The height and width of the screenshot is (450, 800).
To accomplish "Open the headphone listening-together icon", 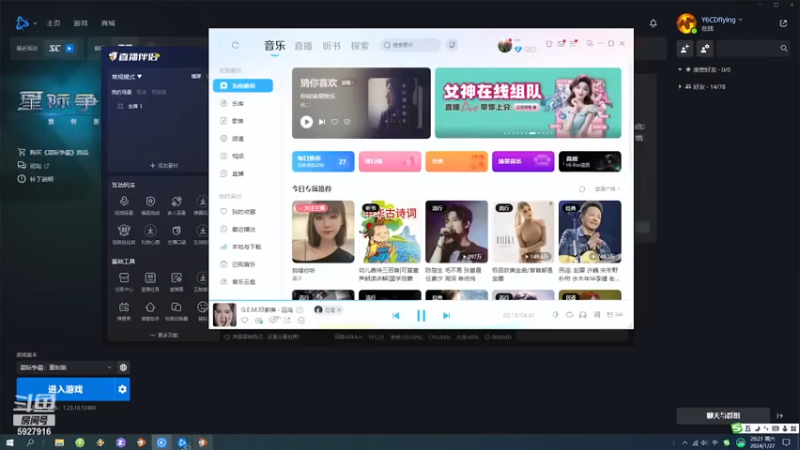I will click(x=583, y=315).
